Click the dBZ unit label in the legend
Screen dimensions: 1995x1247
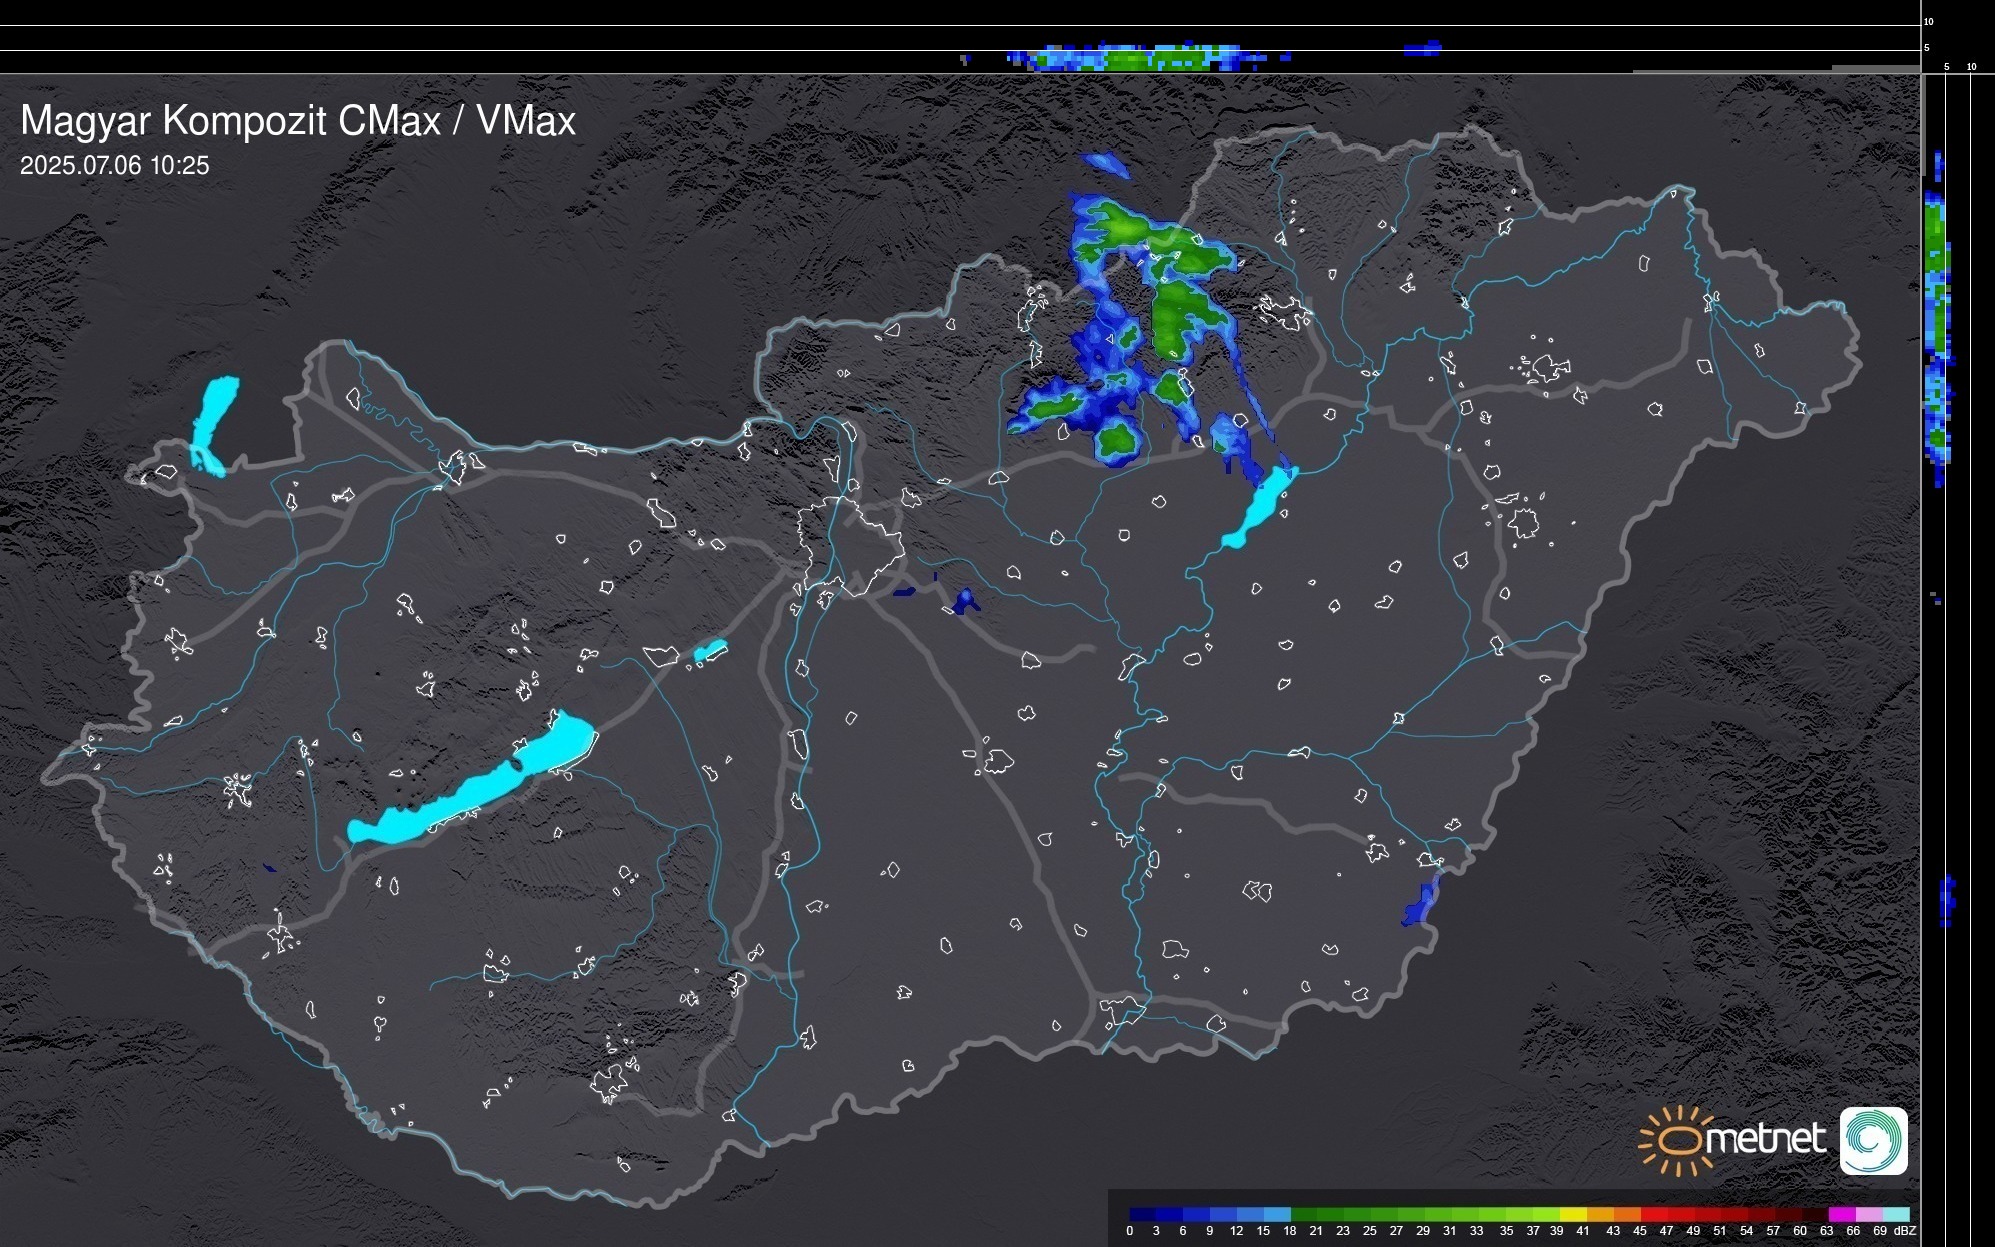click(x=1905, y=1231)
